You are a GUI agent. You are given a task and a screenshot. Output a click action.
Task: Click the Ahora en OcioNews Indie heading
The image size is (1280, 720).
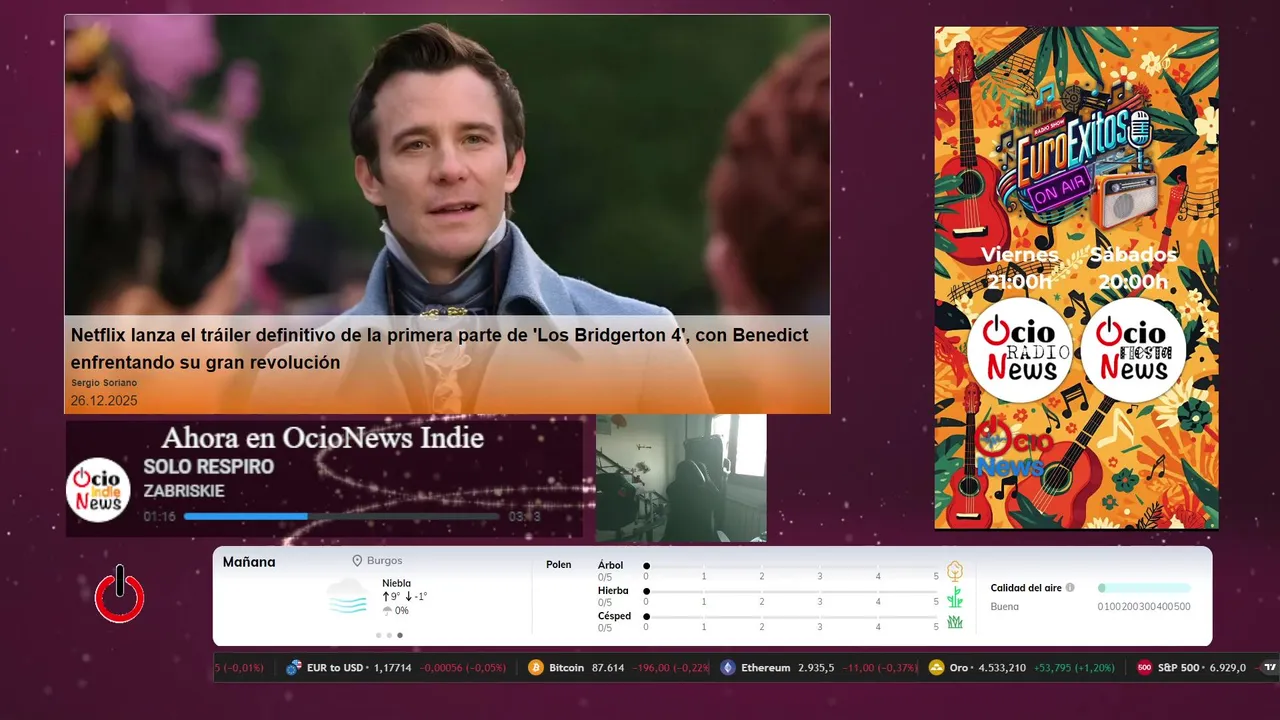pos(322,438)
